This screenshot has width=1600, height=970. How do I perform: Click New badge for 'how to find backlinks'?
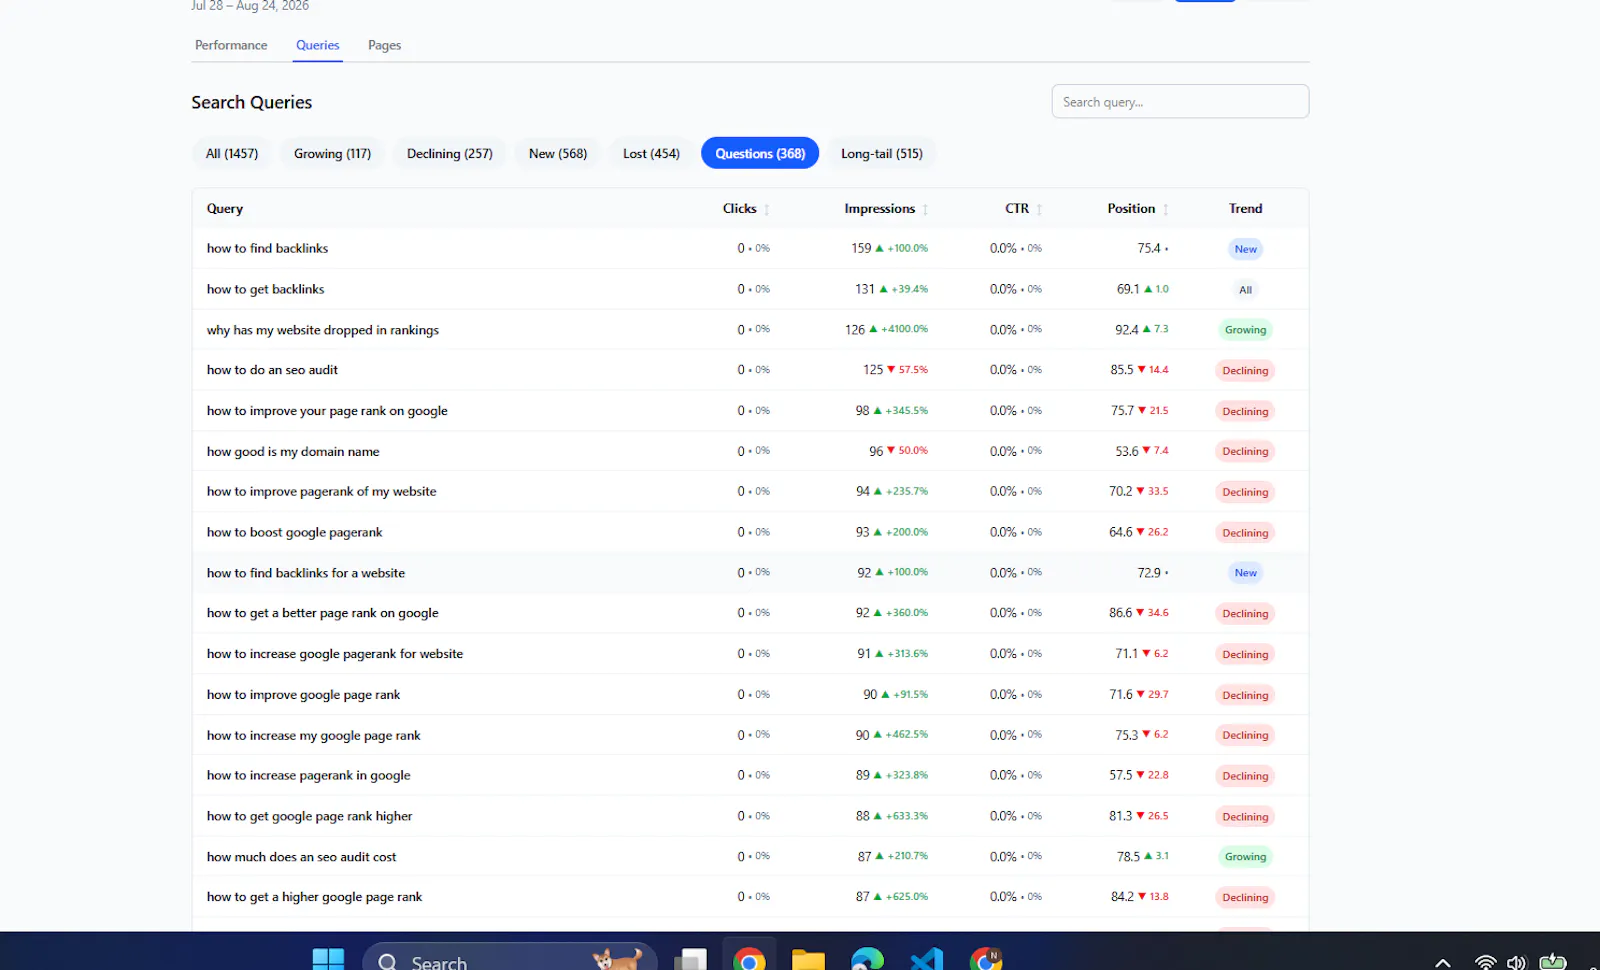pos(1245,249)
